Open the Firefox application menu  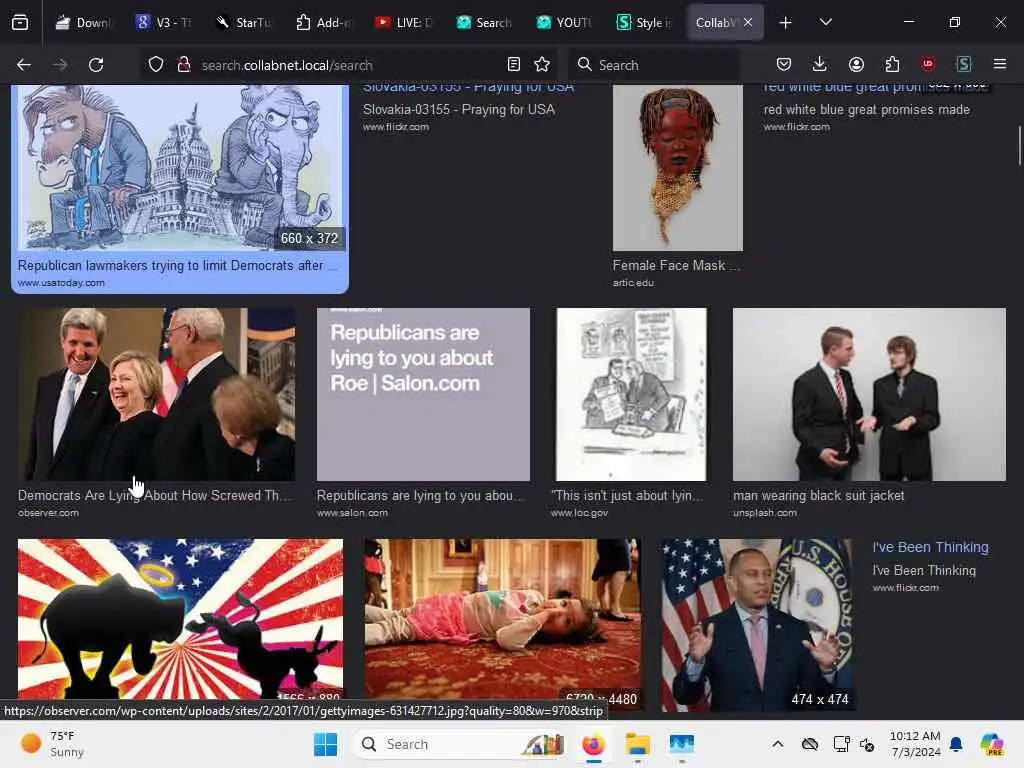1000,64
